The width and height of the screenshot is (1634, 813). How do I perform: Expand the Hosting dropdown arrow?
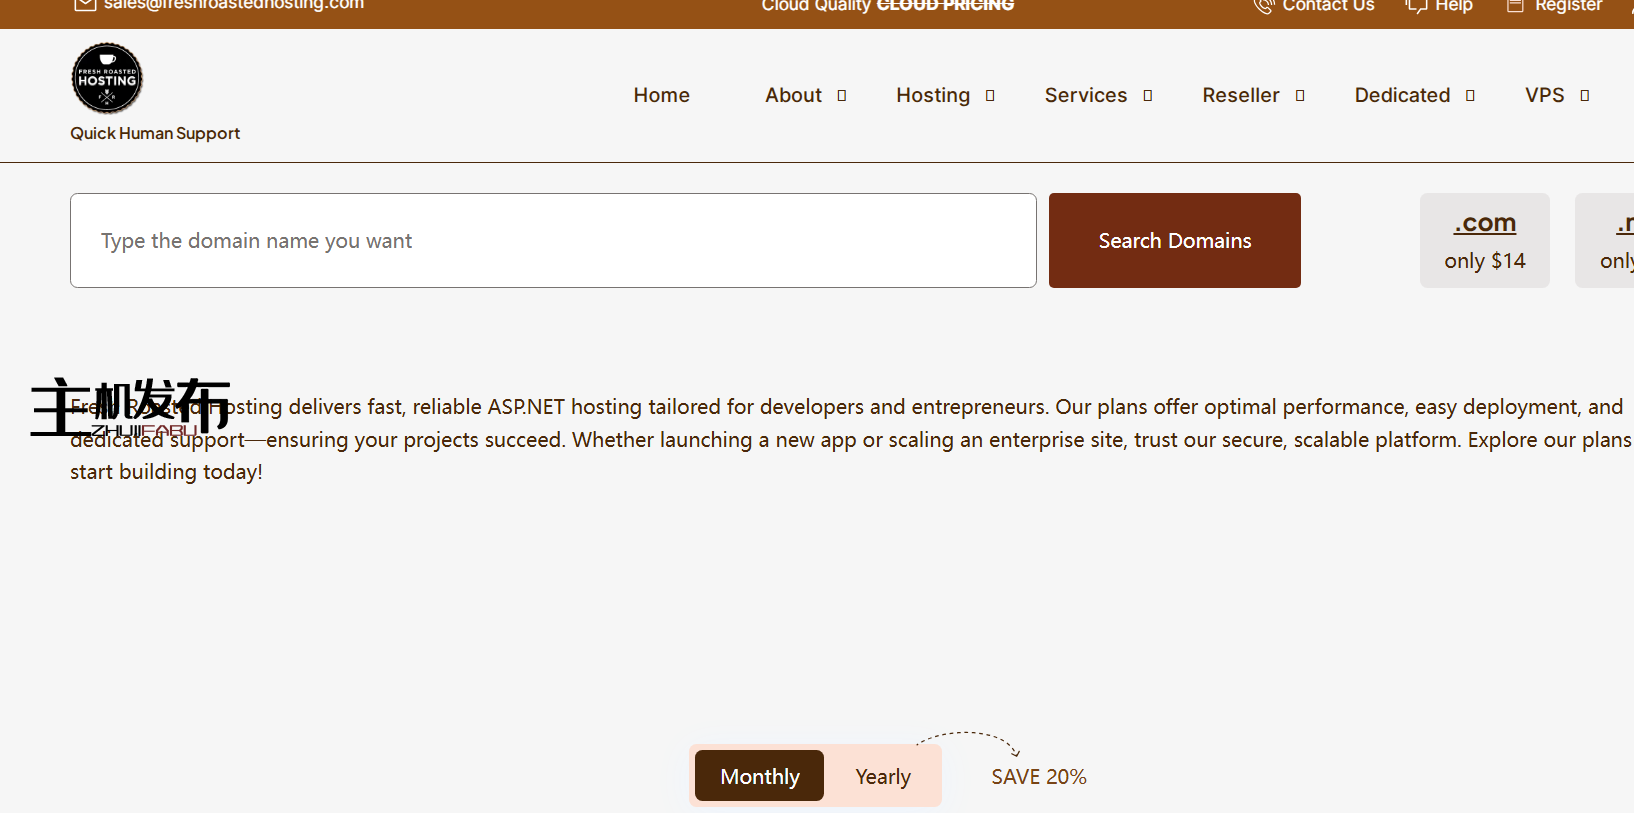[x=990, y=96]
